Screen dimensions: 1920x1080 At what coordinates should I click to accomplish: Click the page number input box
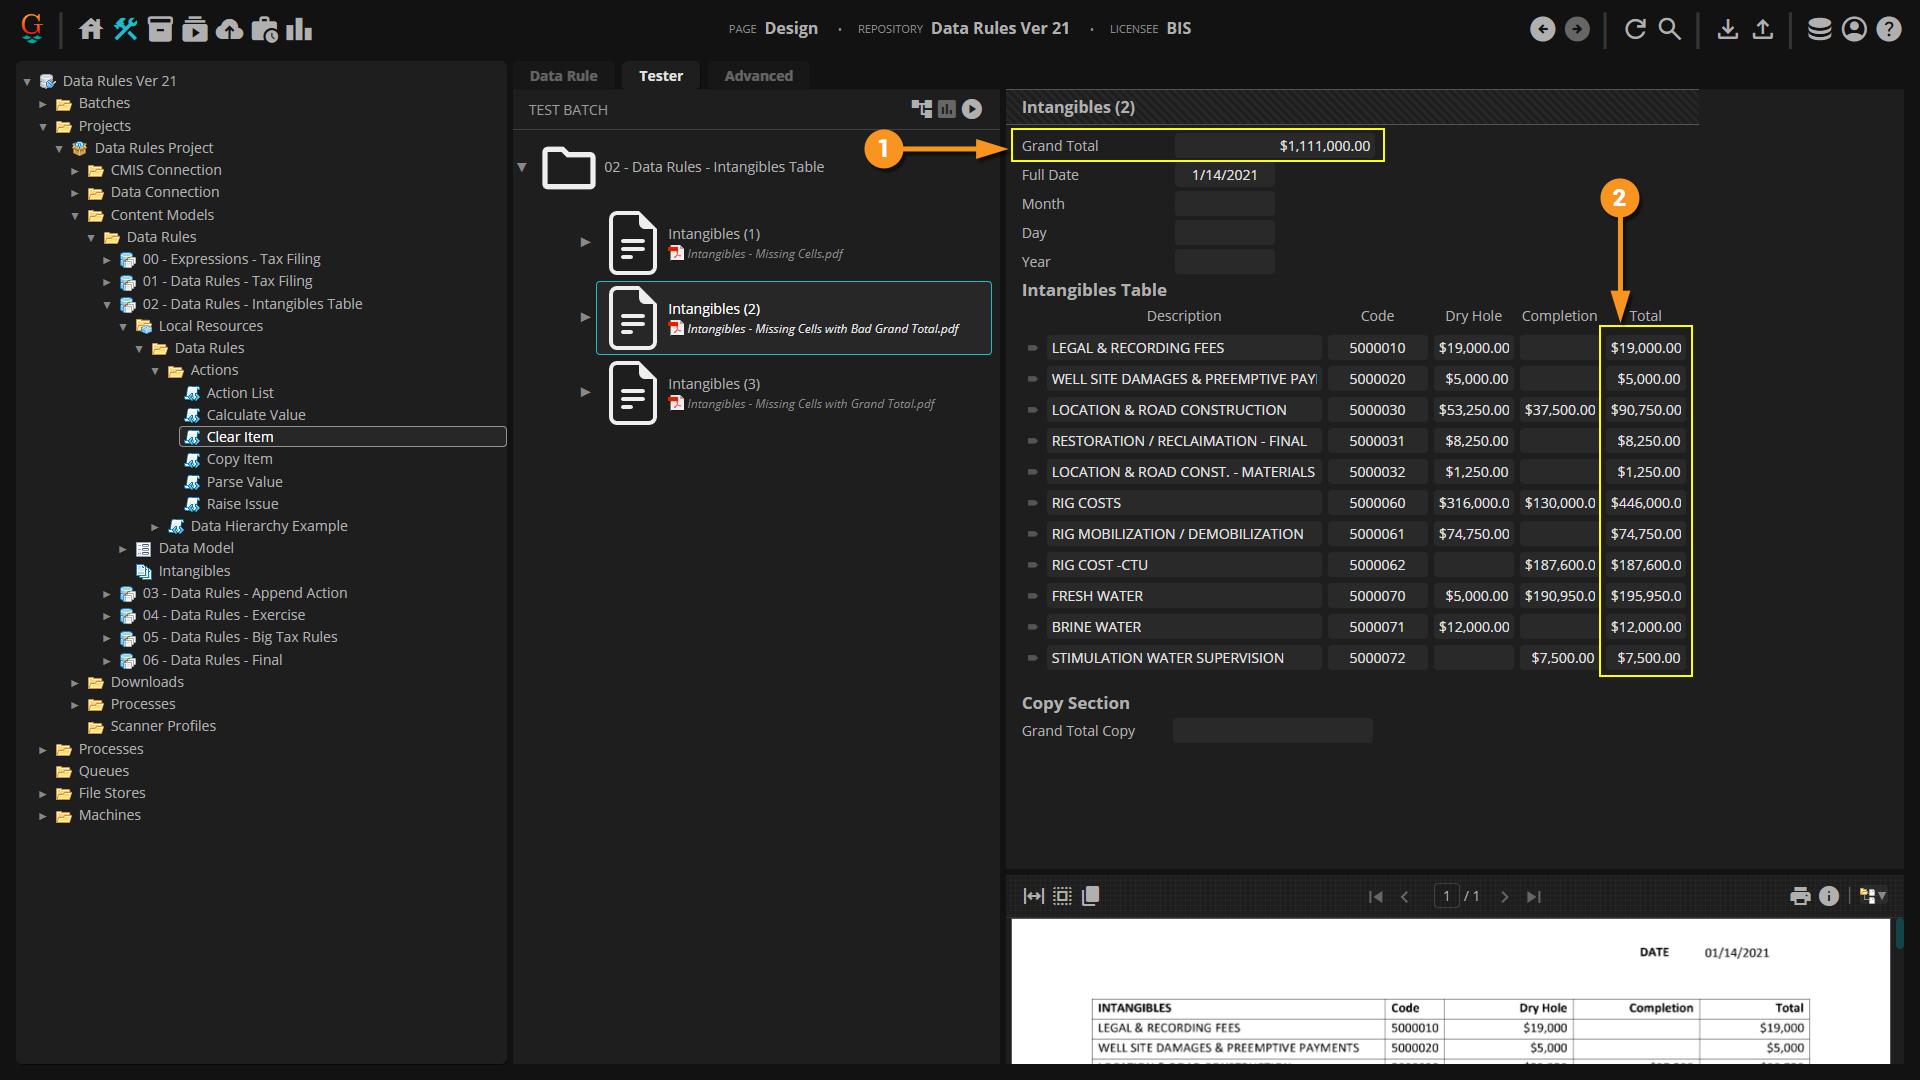(1446, 896)
